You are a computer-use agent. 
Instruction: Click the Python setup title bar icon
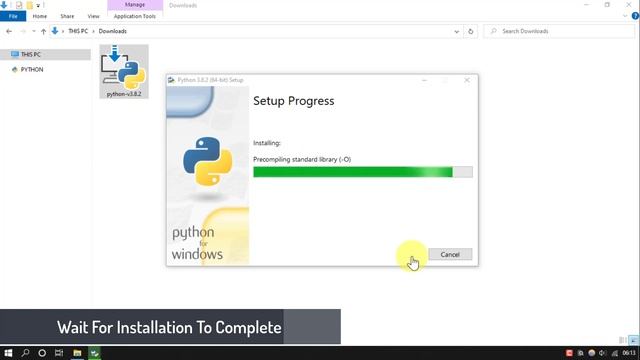click(x=171, y=80)
